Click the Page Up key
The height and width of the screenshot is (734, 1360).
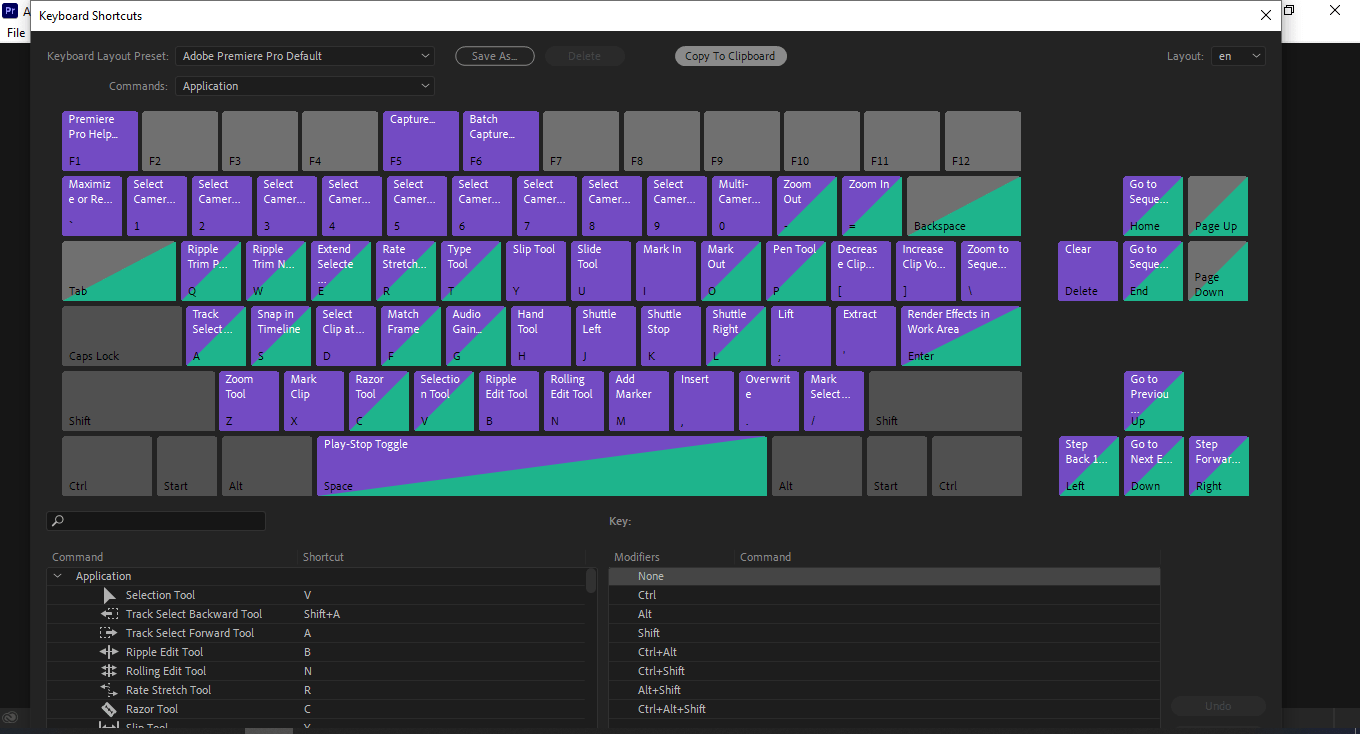click(1218, 206)
